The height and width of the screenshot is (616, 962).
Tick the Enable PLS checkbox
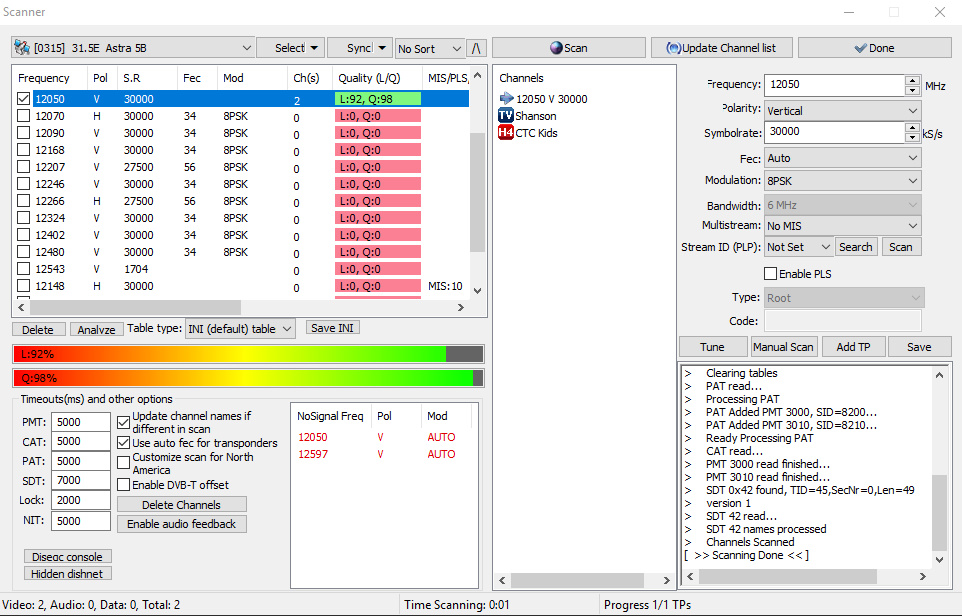771,274
